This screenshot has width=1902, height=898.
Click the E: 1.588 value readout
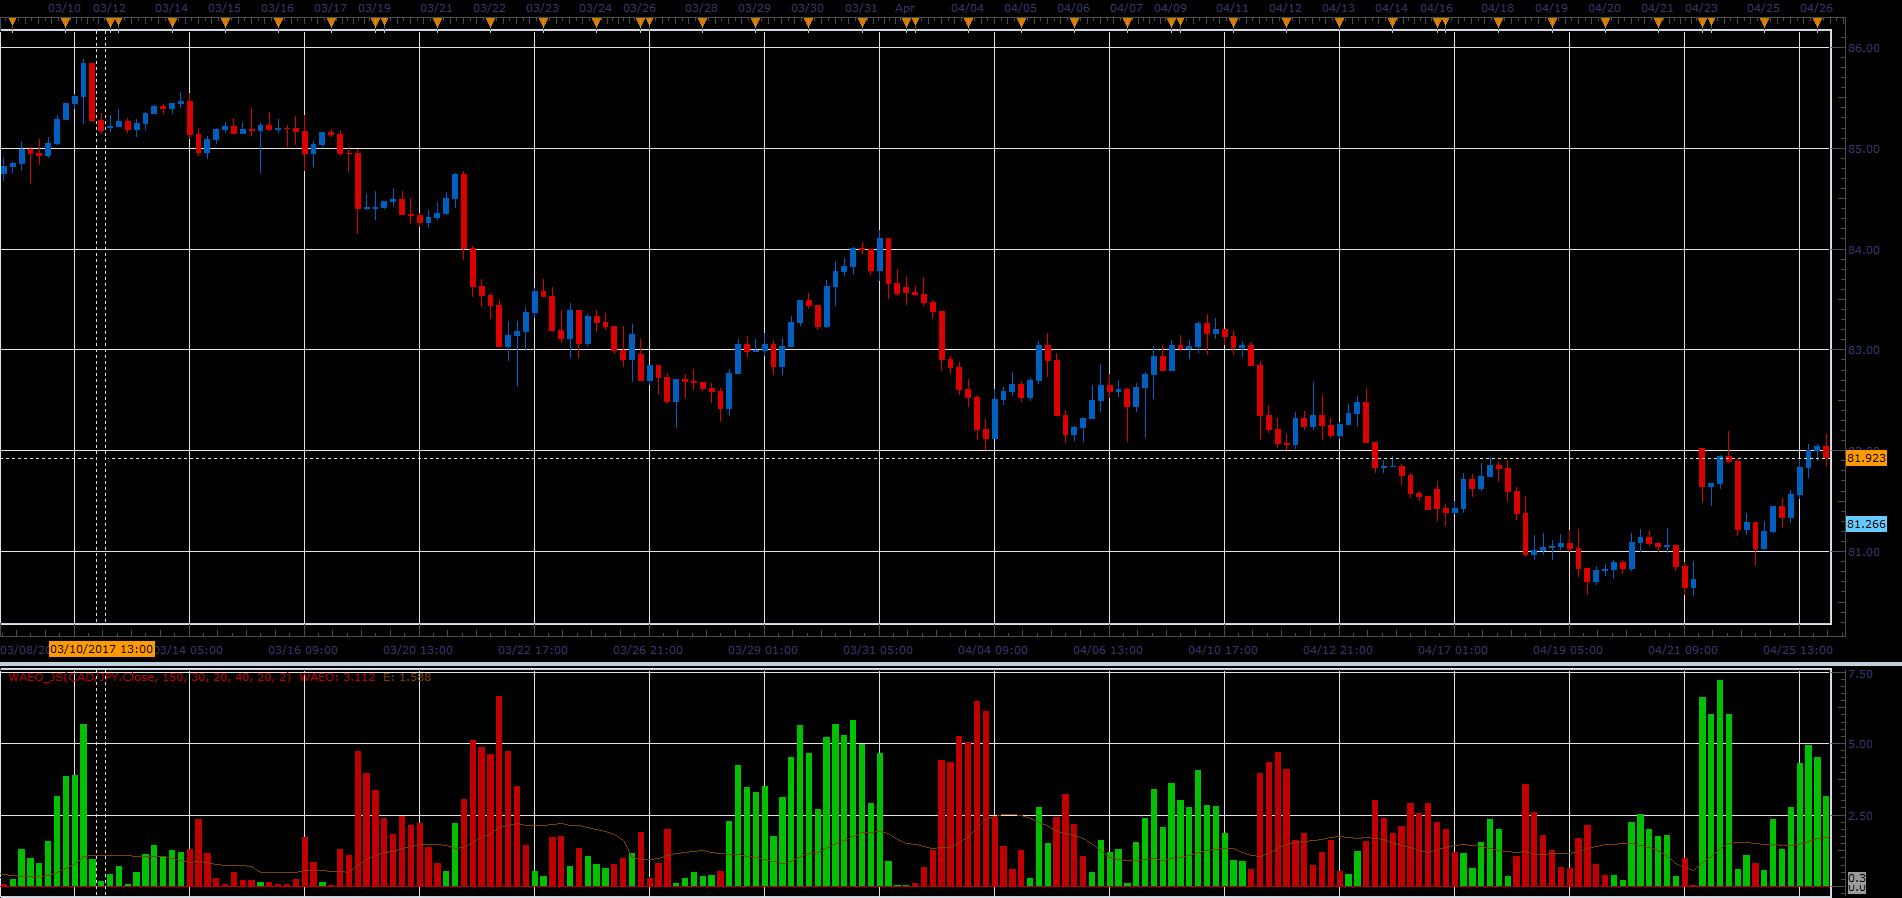click(x=407, y=677)
